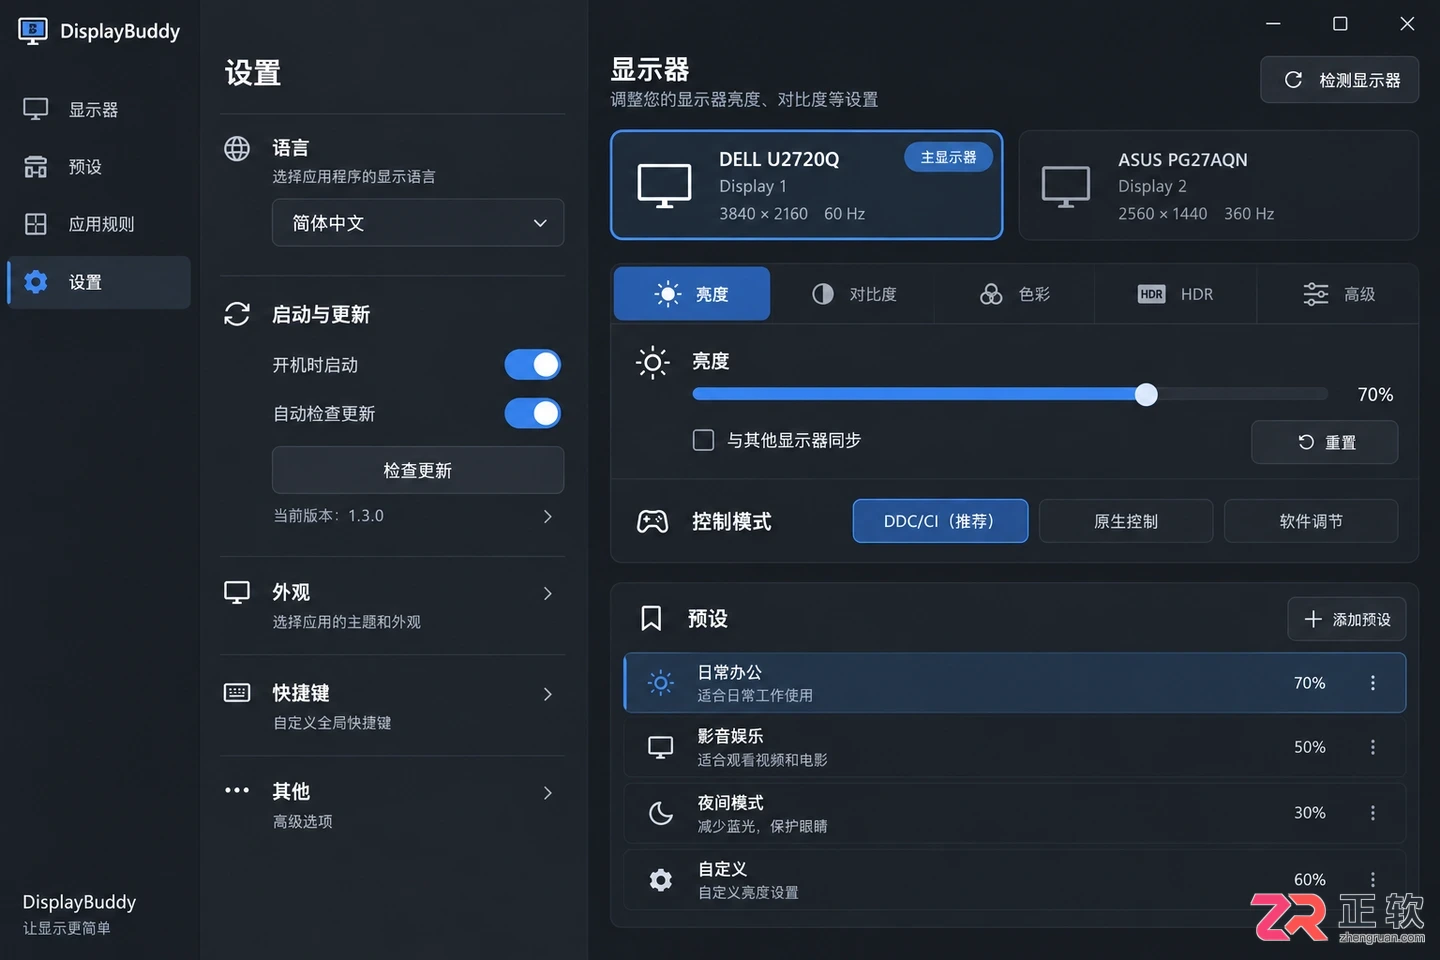Open the 简体中文 language dropdown
1440x960 pixels.
pos(418,223)
